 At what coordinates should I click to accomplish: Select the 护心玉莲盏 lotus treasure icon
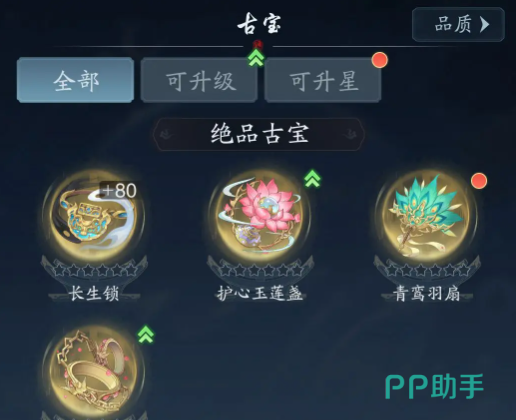(x=260, y=216)
